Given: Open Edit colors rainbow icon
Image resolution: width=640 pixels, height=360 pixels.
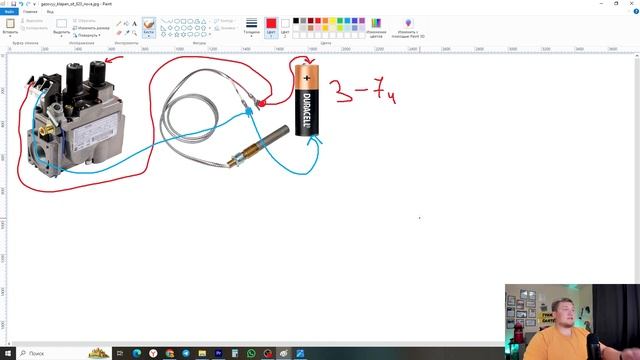Looking at the screenshot, I should tap(376, 23).
